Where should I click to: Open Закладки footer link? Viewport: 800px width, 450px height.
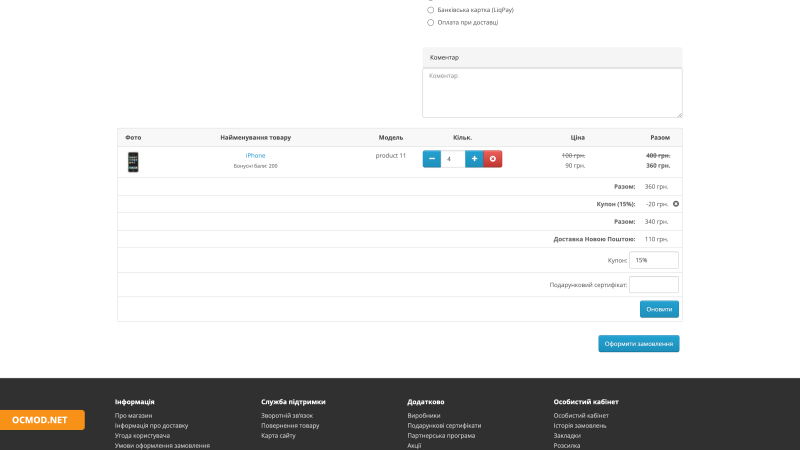(x=567, y=436)
